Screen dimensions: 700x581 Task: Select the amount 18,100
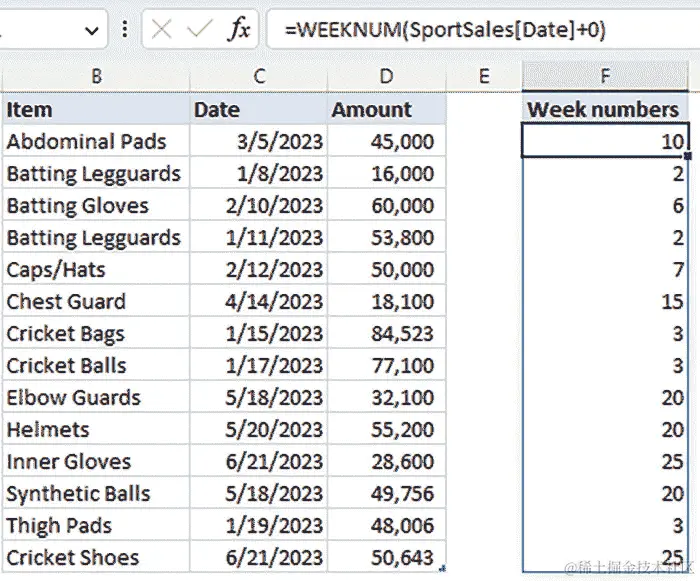click(387, 301)
